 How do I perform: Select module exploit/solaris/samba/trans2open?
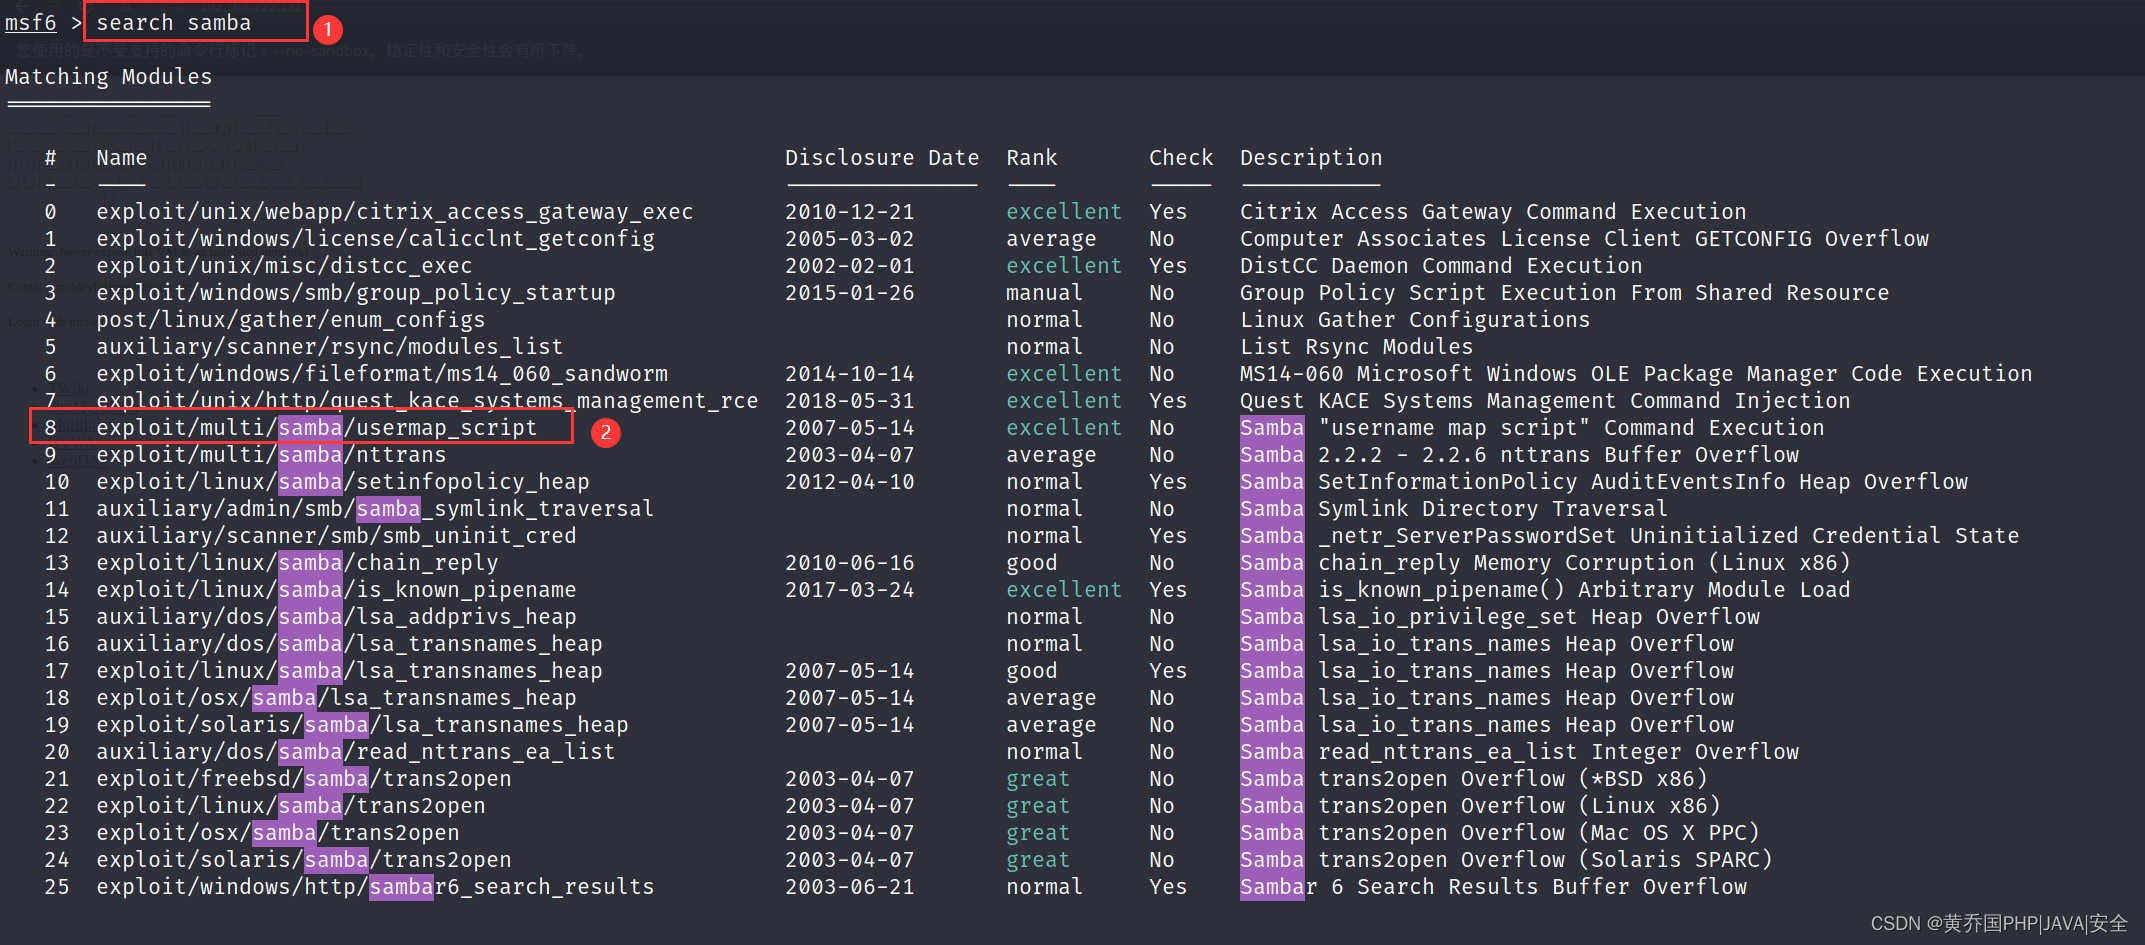click(x=304, y=860)
